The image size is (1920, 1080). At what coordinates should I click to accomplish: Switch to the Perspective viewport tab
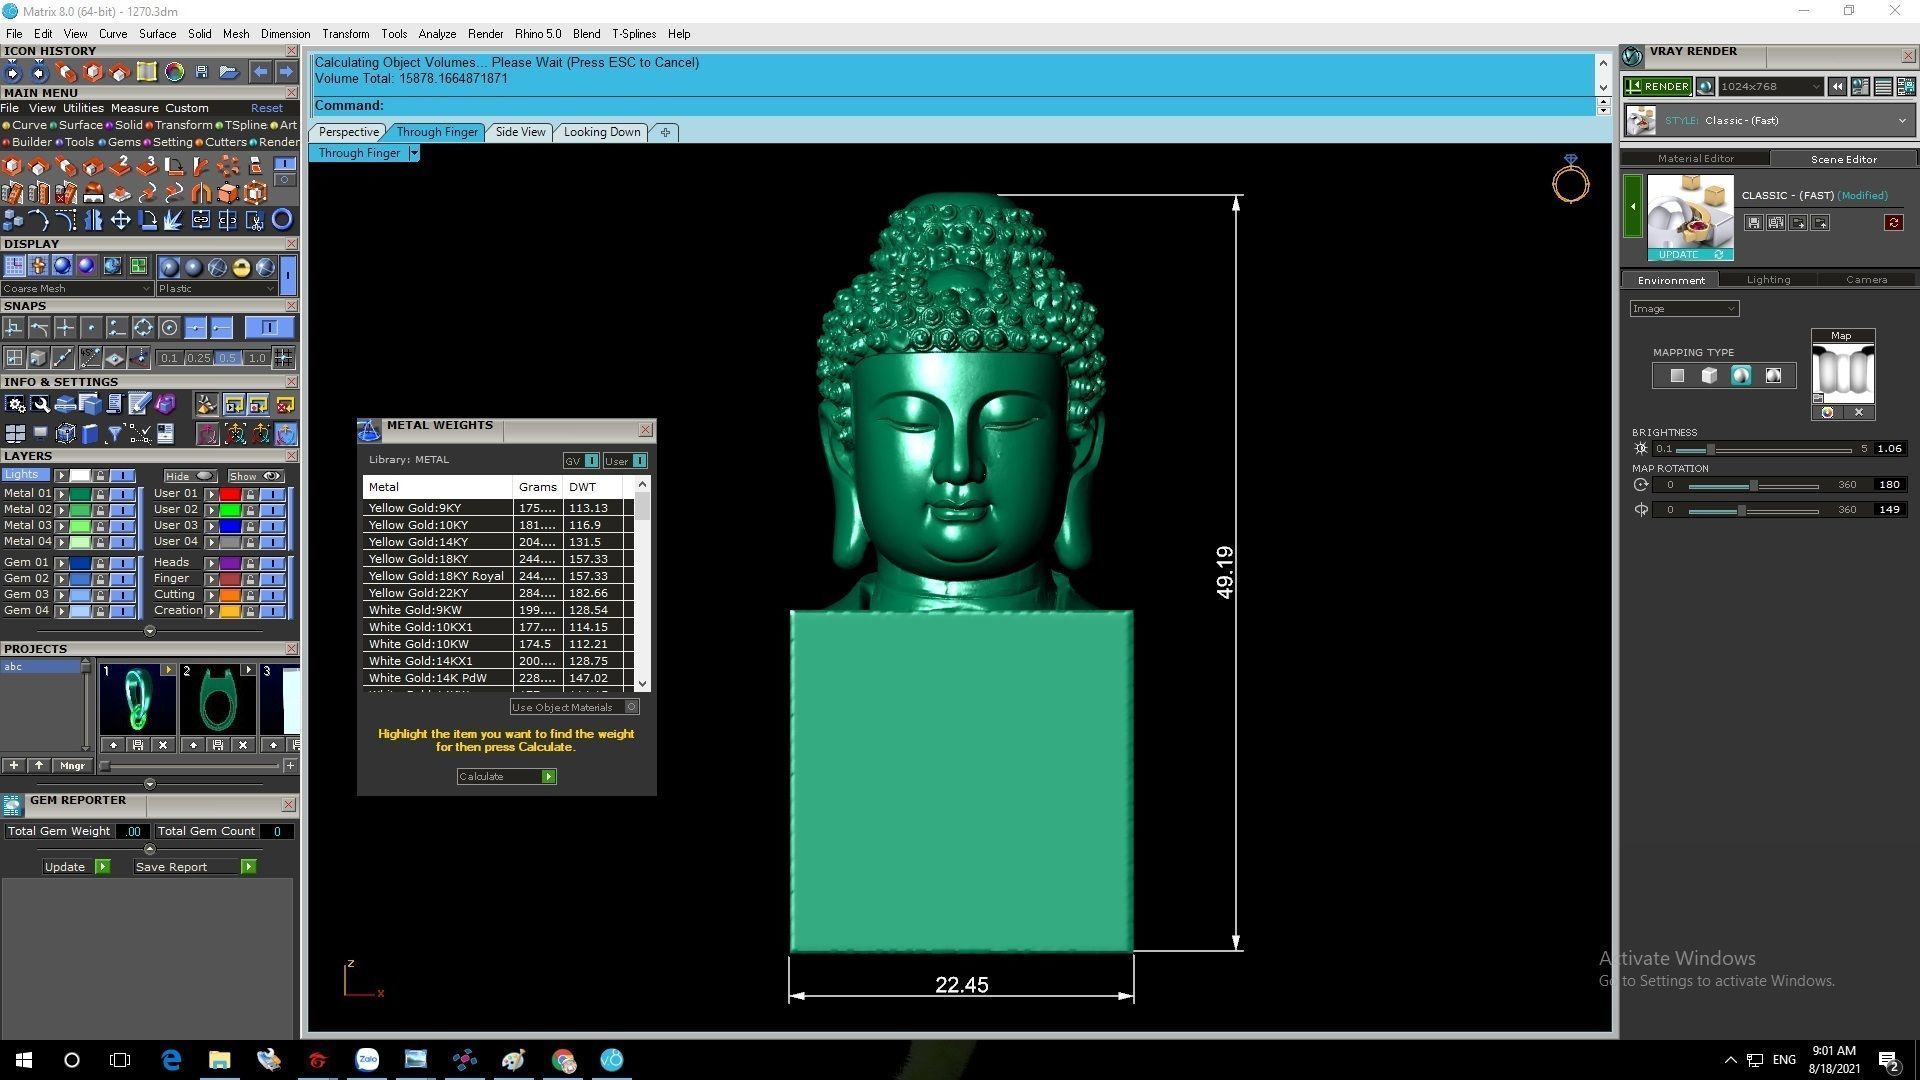click(348, 132)
